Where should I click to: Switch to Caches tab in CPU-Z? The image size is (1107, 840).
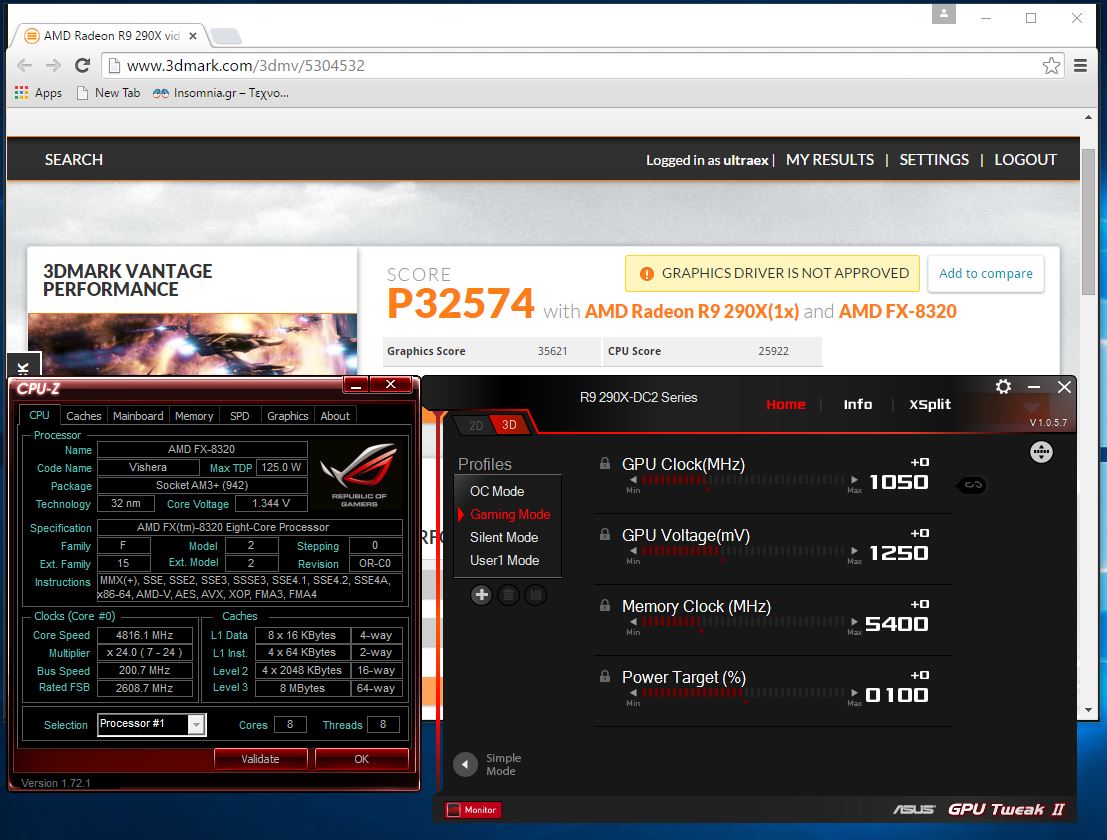point(84,416)
